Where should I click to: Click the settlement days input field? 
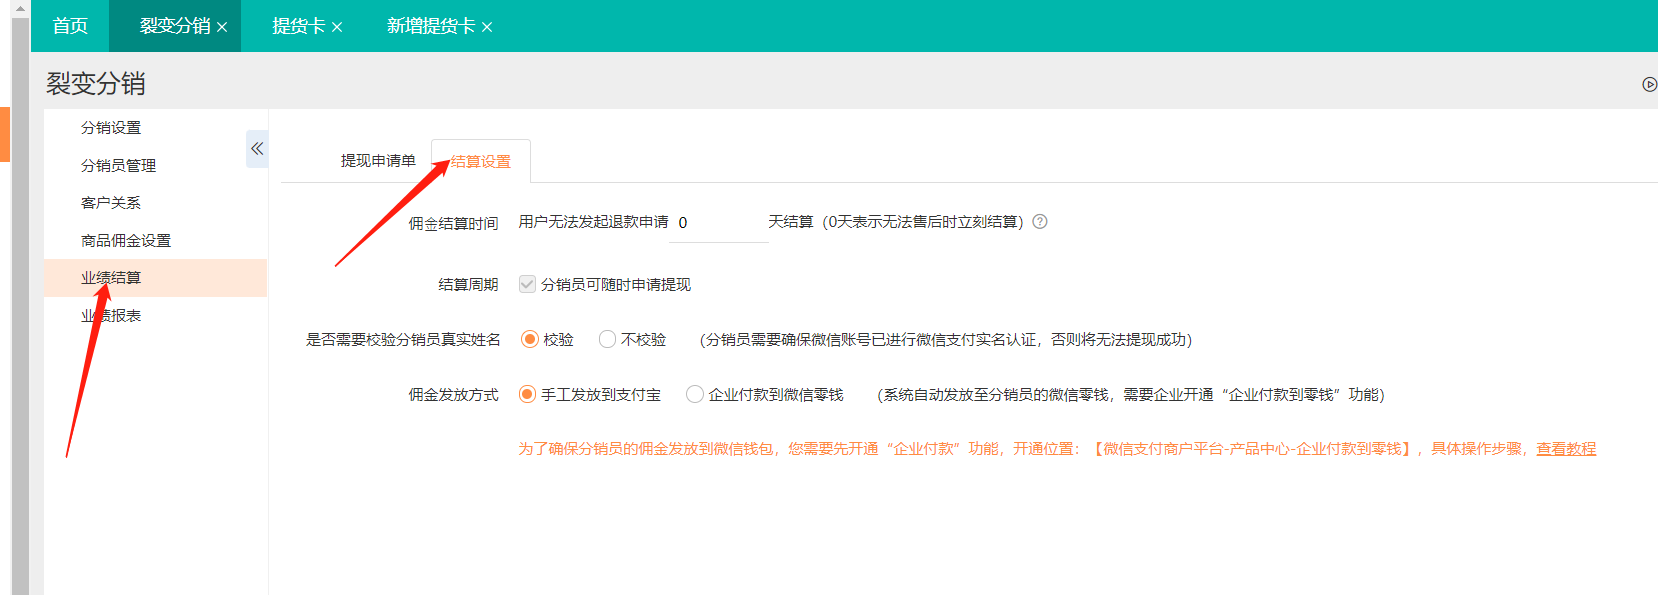pyautogui.click(x=718, y=223)
